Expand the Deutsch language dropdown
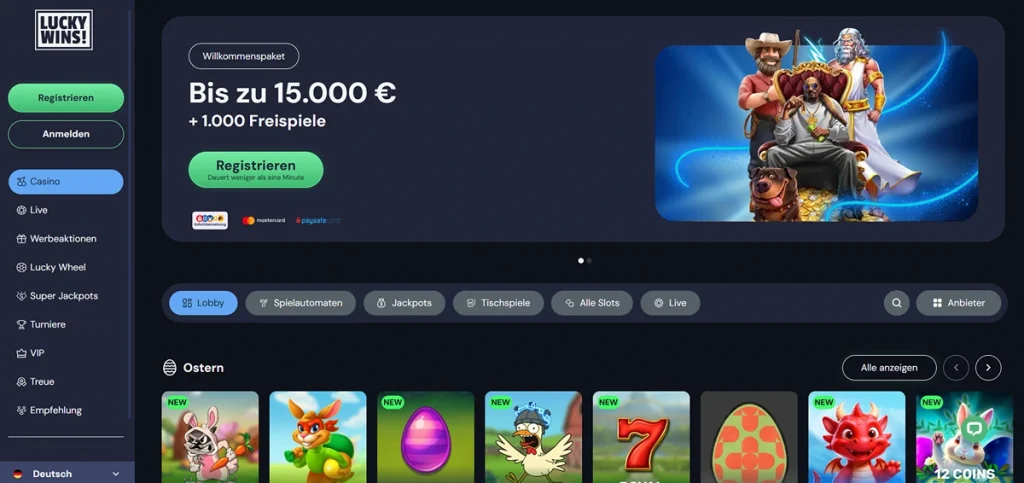1024x483 pixels. tap(67, 474)
